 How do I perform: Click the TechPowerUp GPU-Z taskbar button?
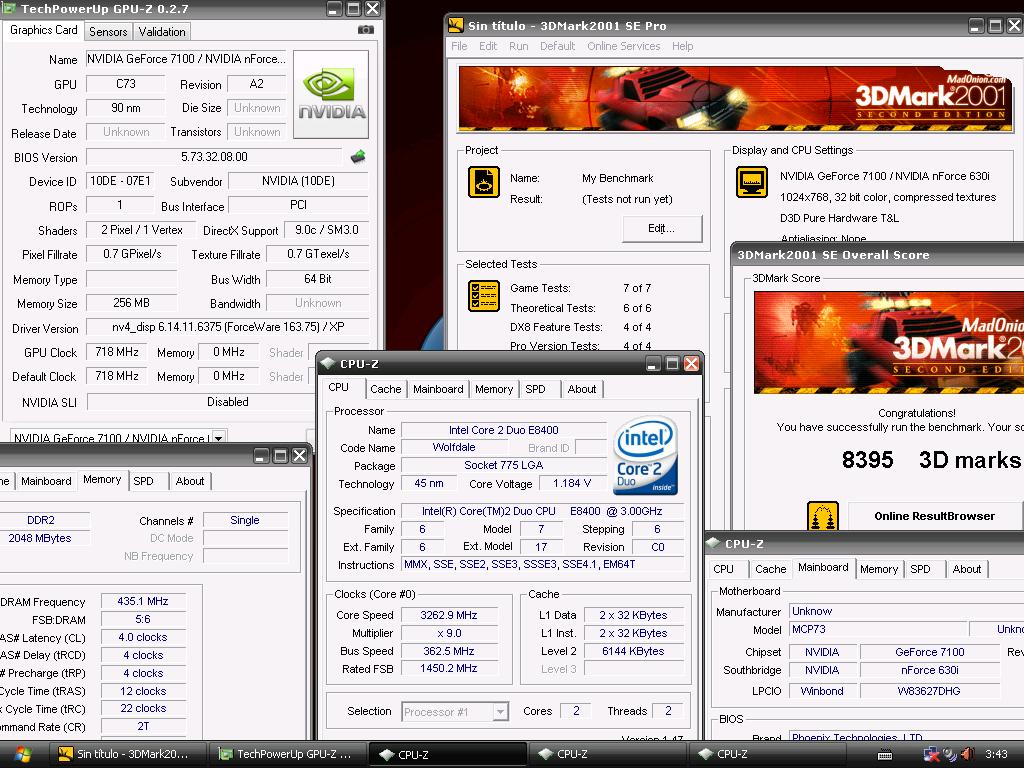tap(288, 754)
